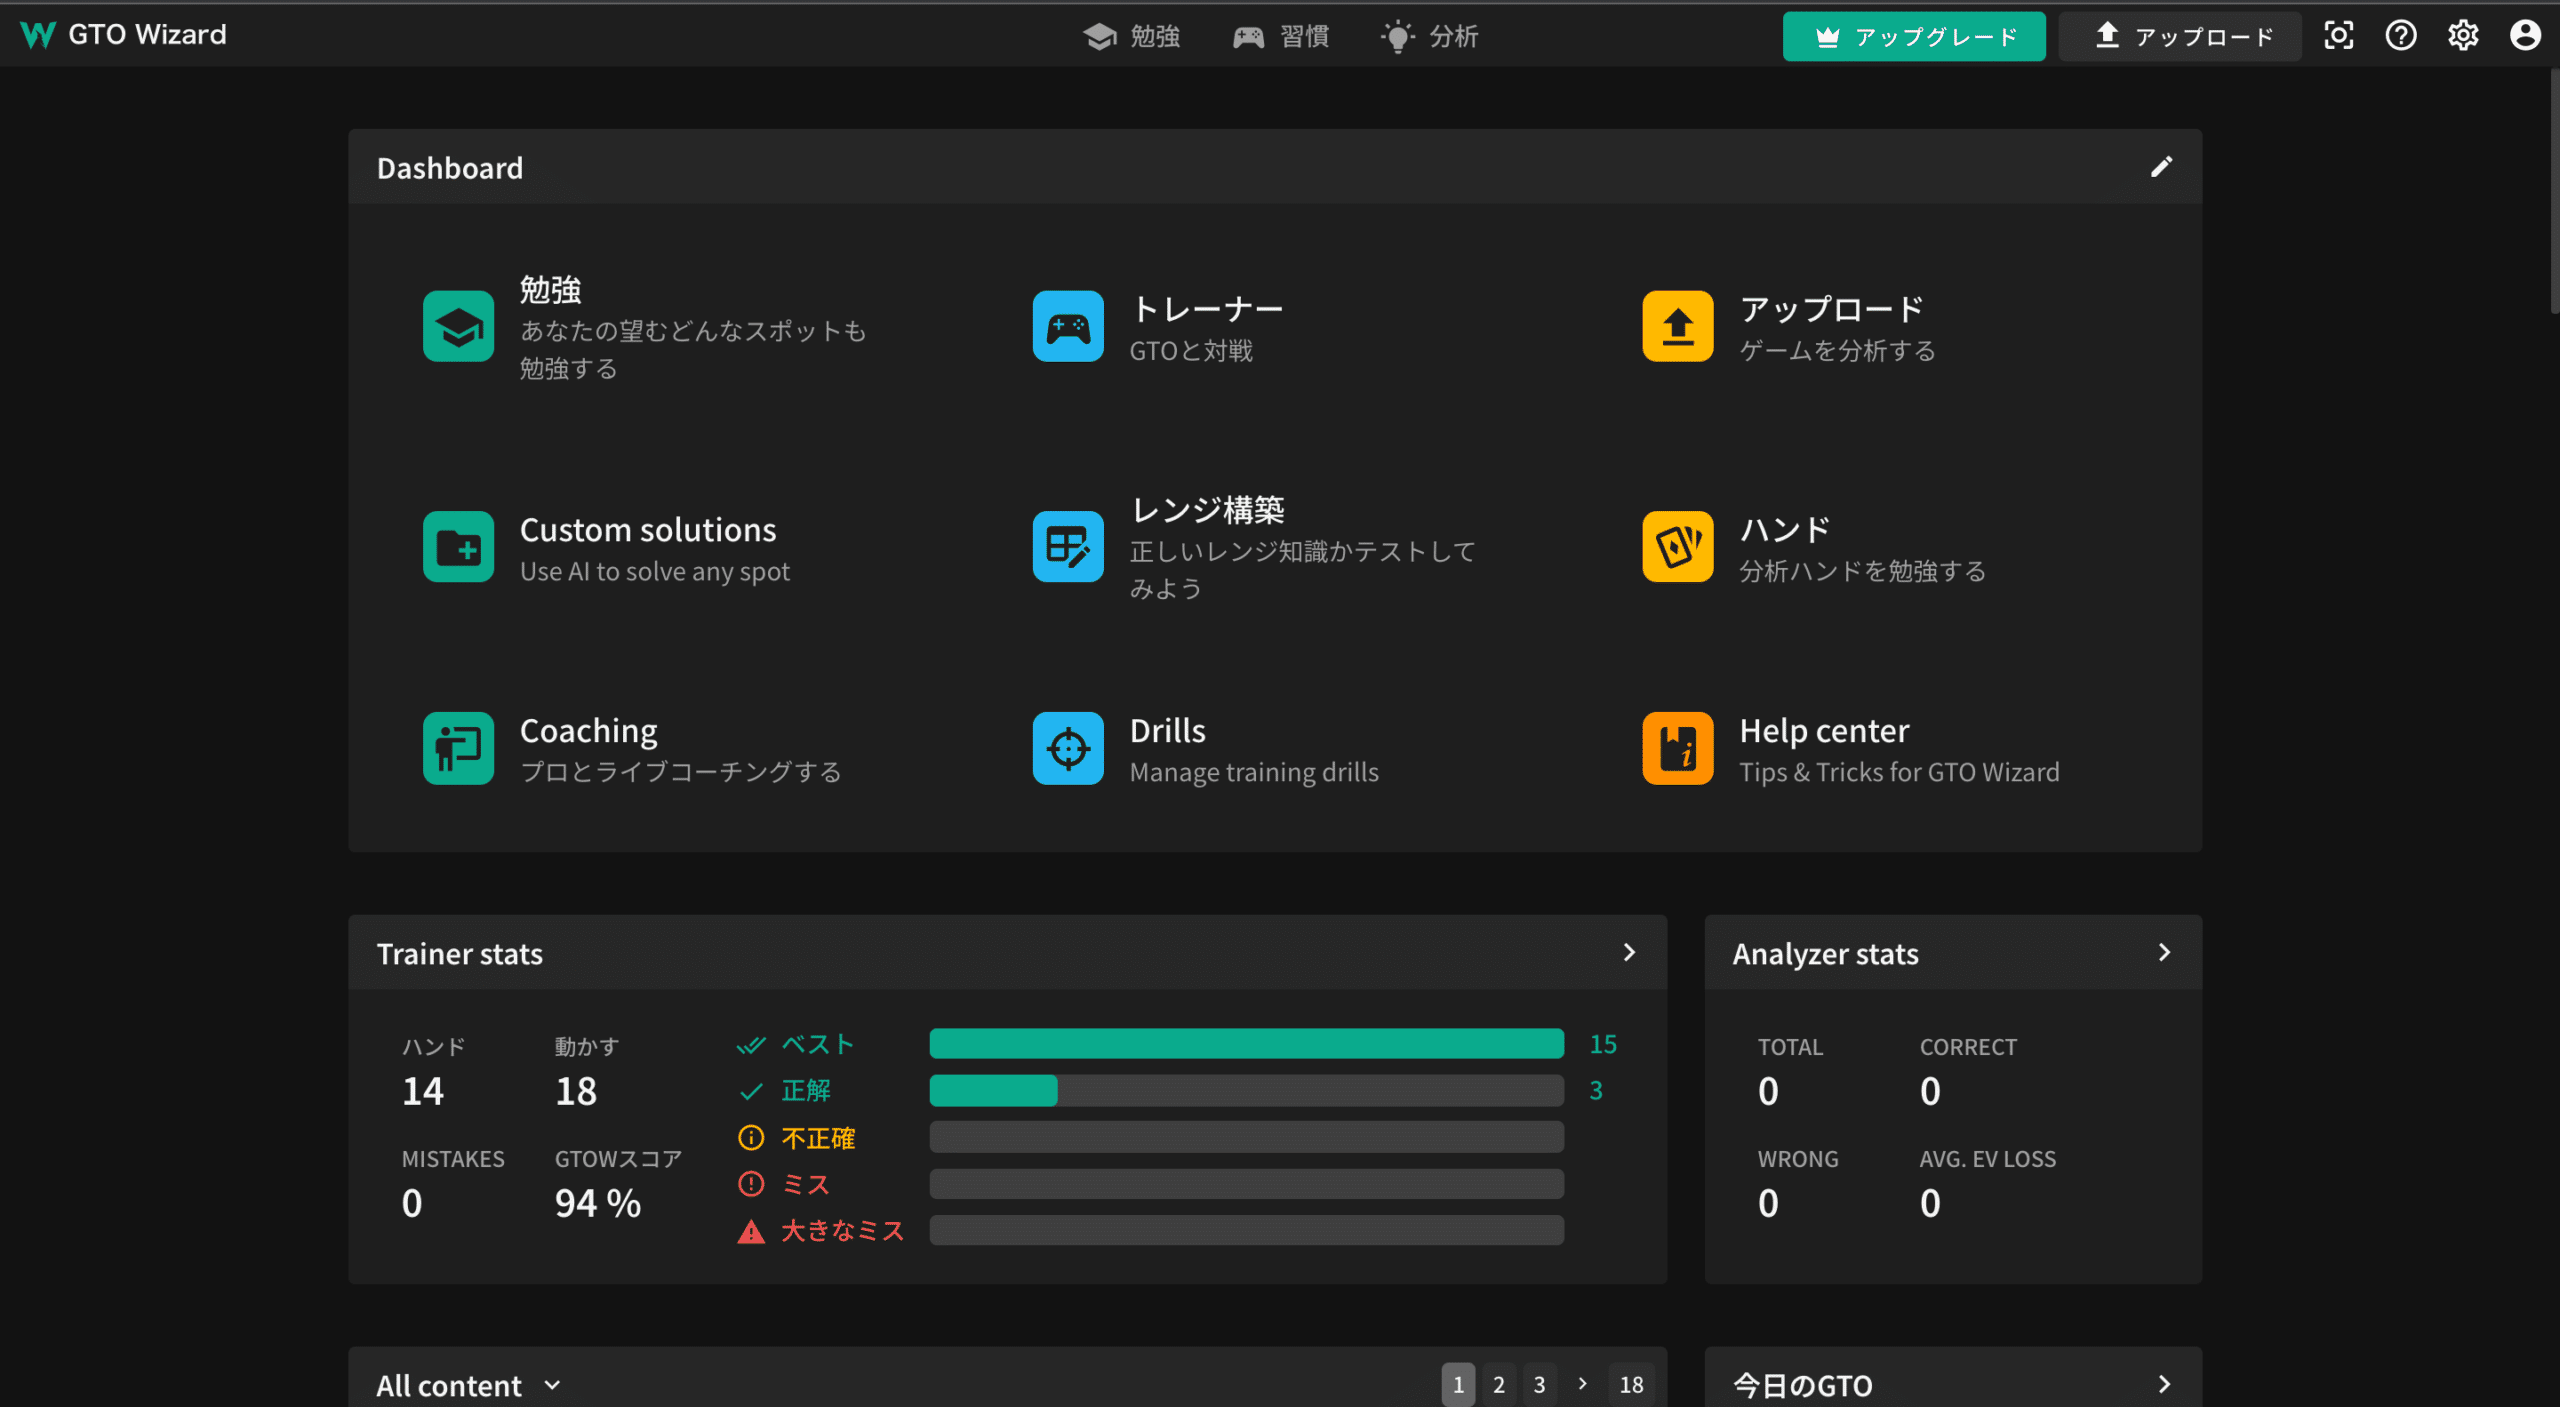Click the Trainer stats header title
Image resolution: width=2560 pixels, height=1407 pixels.
pos(460,954)
